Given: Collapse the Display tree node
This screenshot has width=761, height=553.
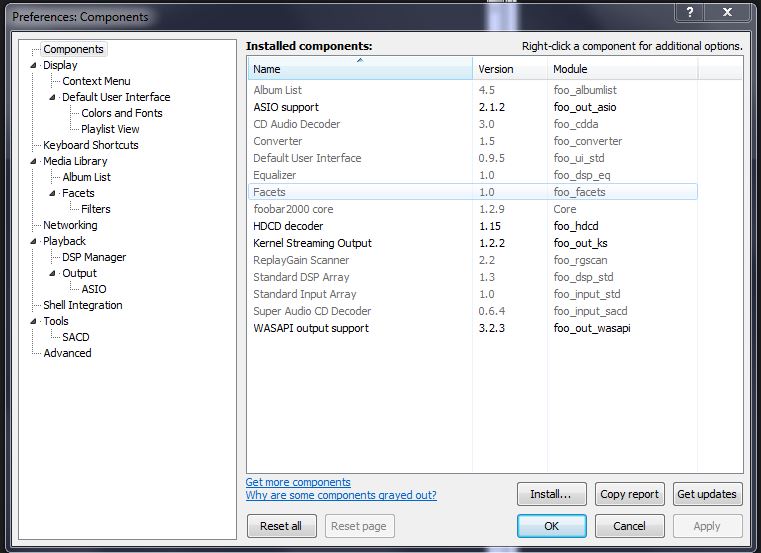Looking at the screenshot, I should (33, 65).
